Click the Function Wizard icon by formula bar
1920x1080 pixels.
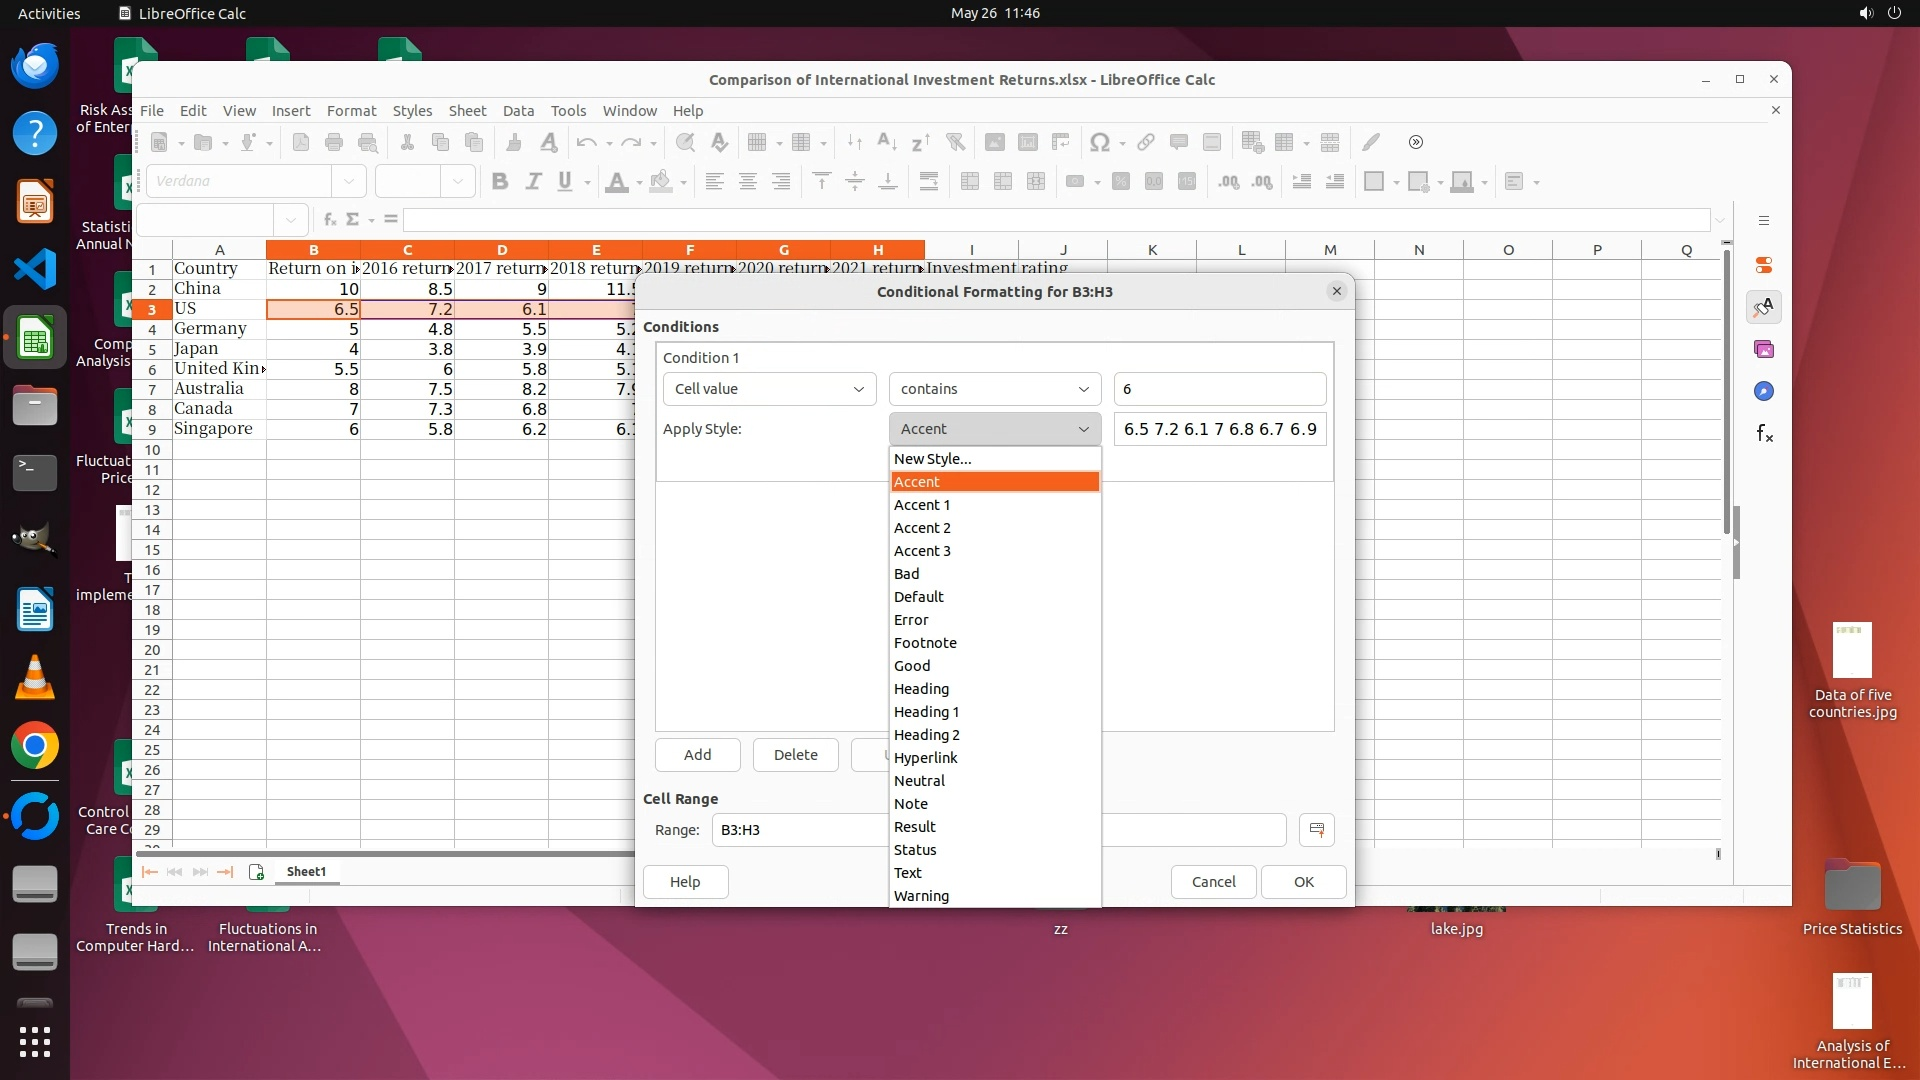pos(330,219)
